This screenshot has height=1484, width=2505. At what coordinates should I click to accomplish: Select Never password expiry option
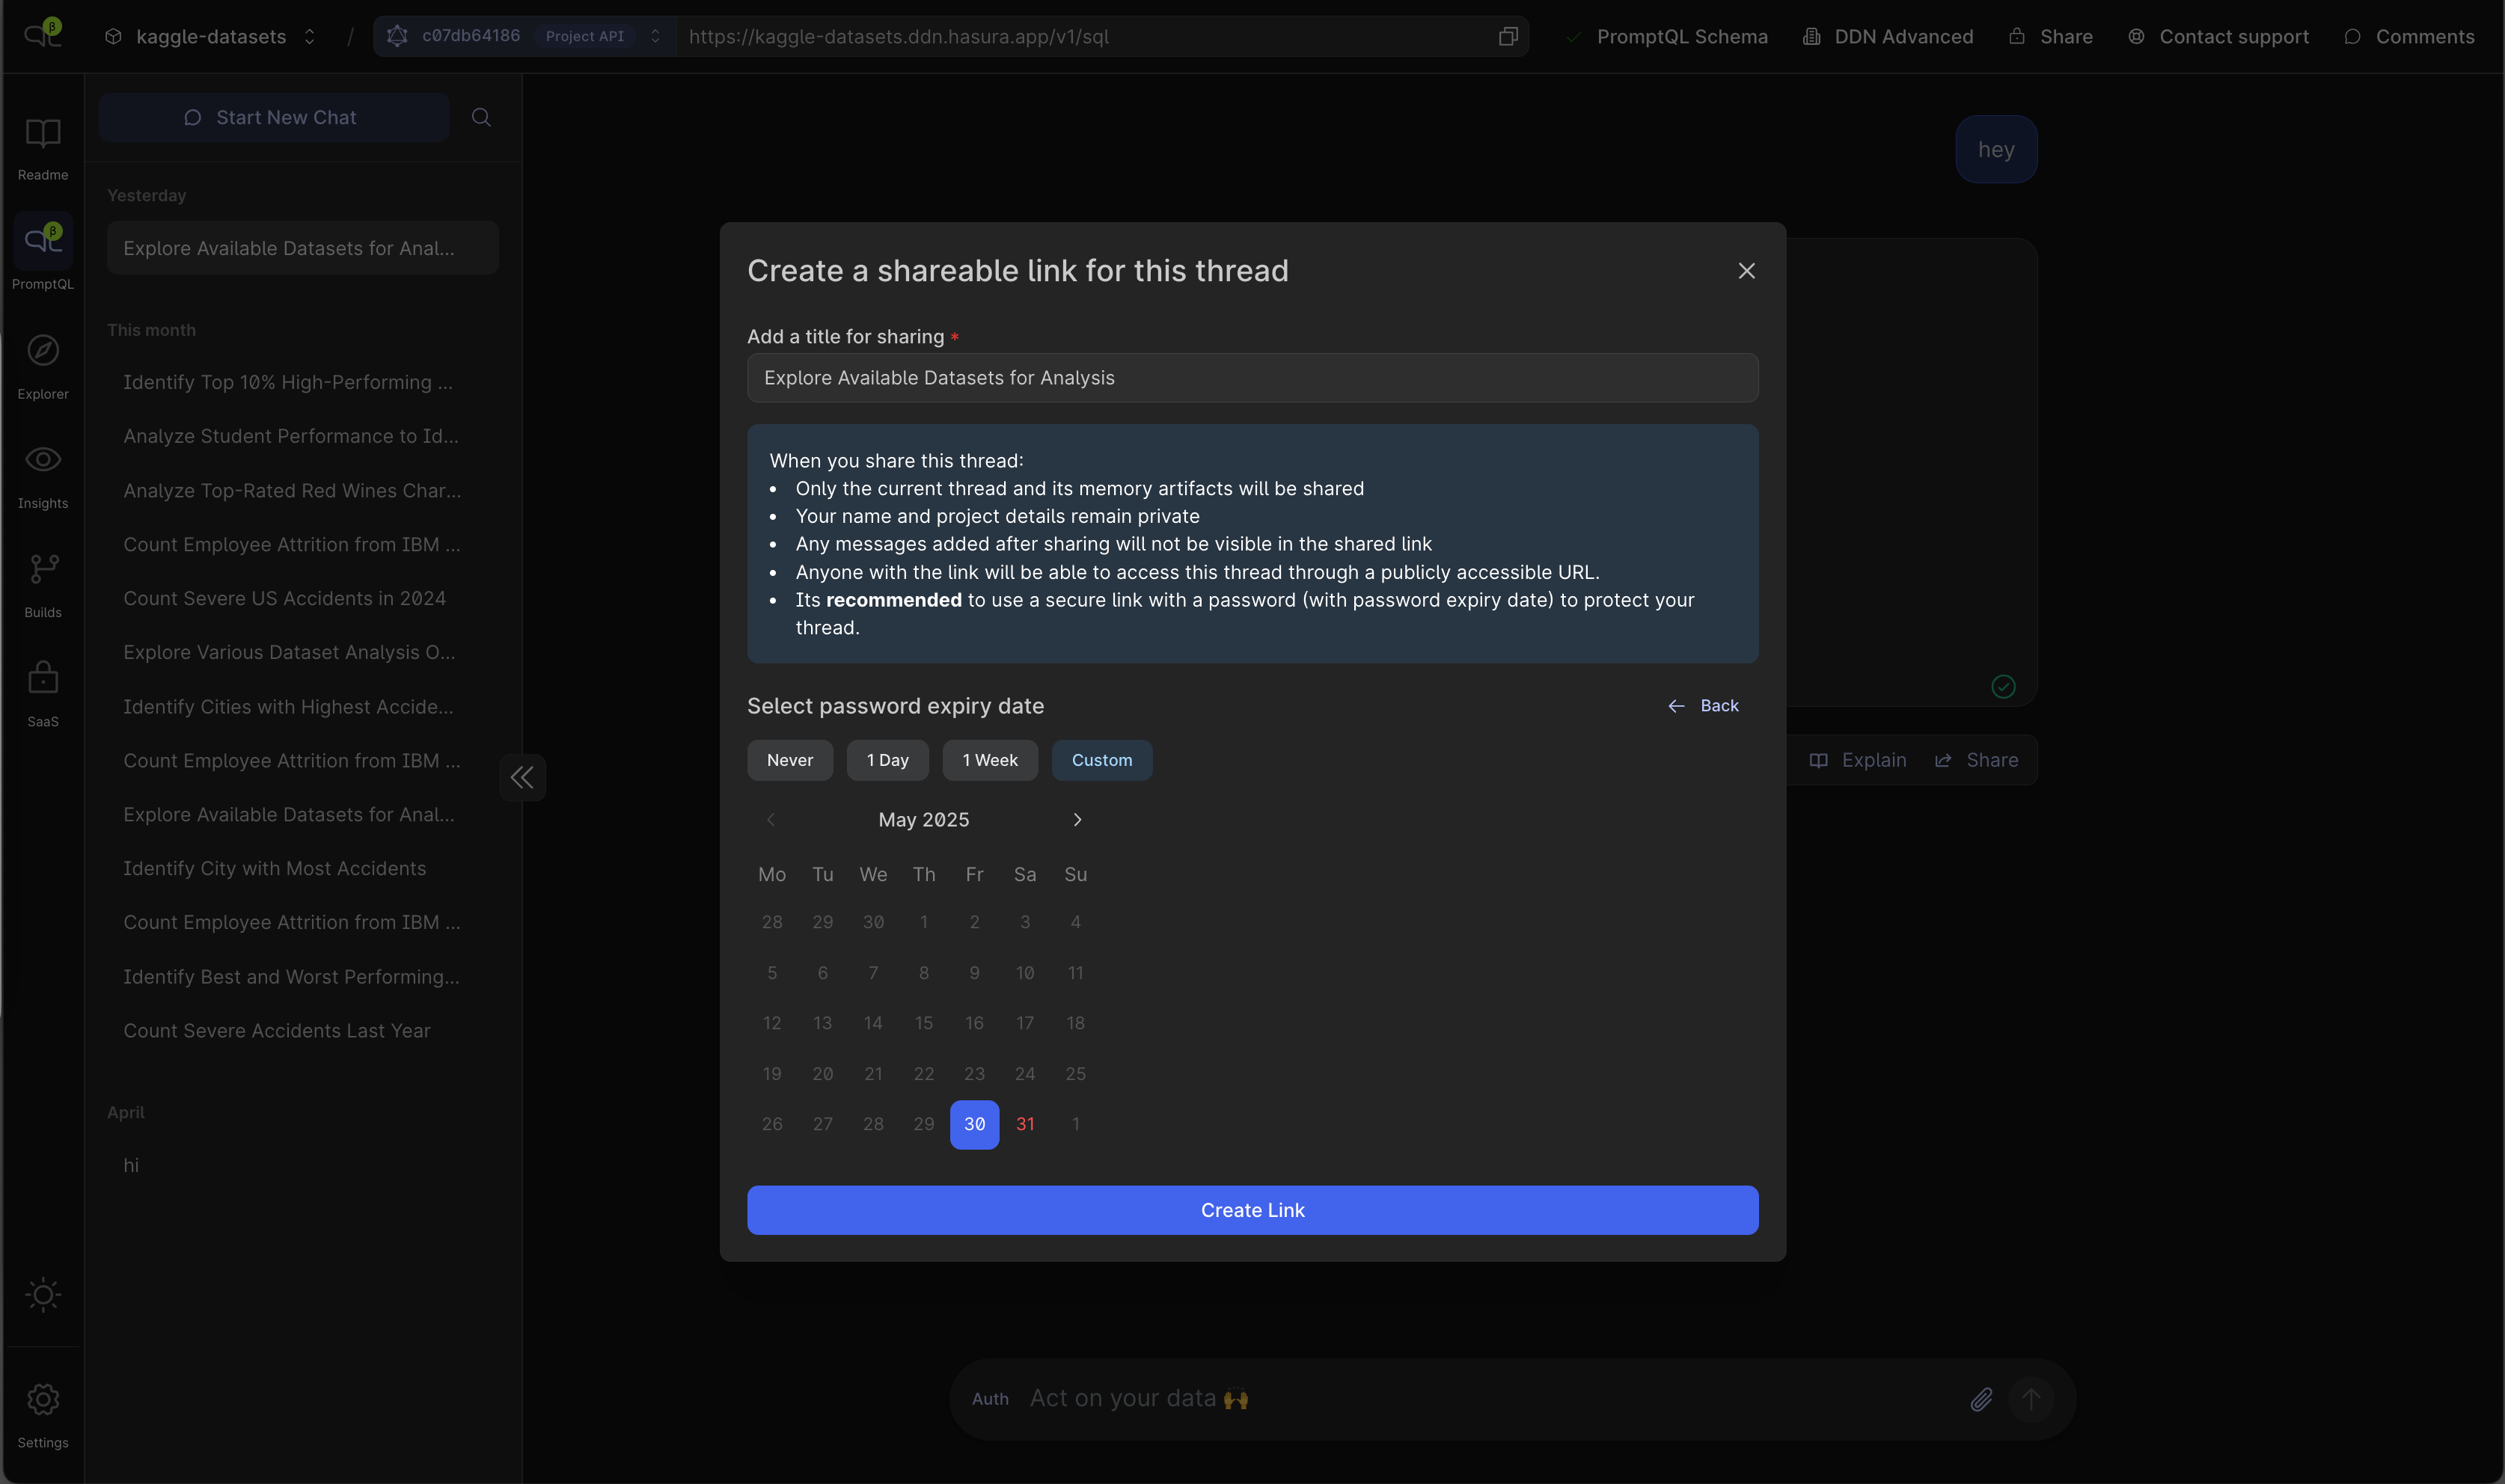789,760
